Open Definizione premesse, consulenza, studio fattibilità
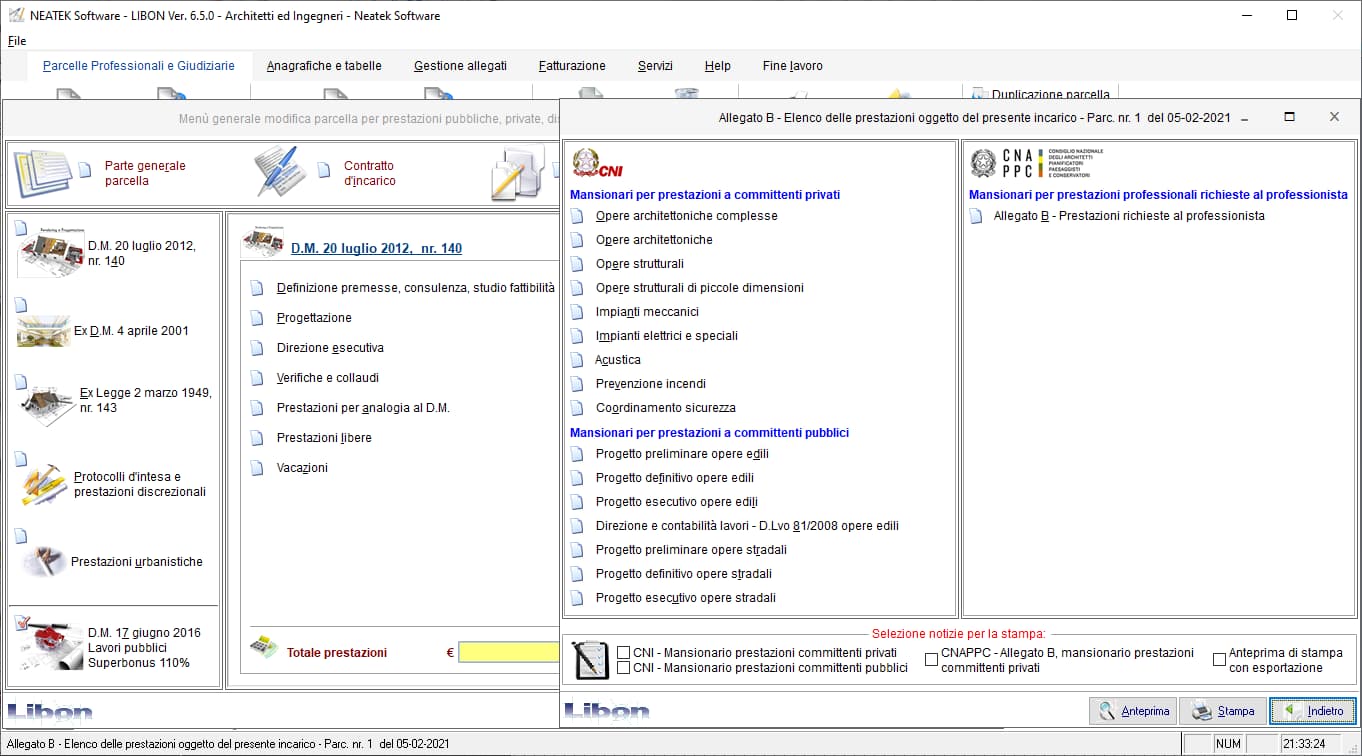 tap(415, 288)
